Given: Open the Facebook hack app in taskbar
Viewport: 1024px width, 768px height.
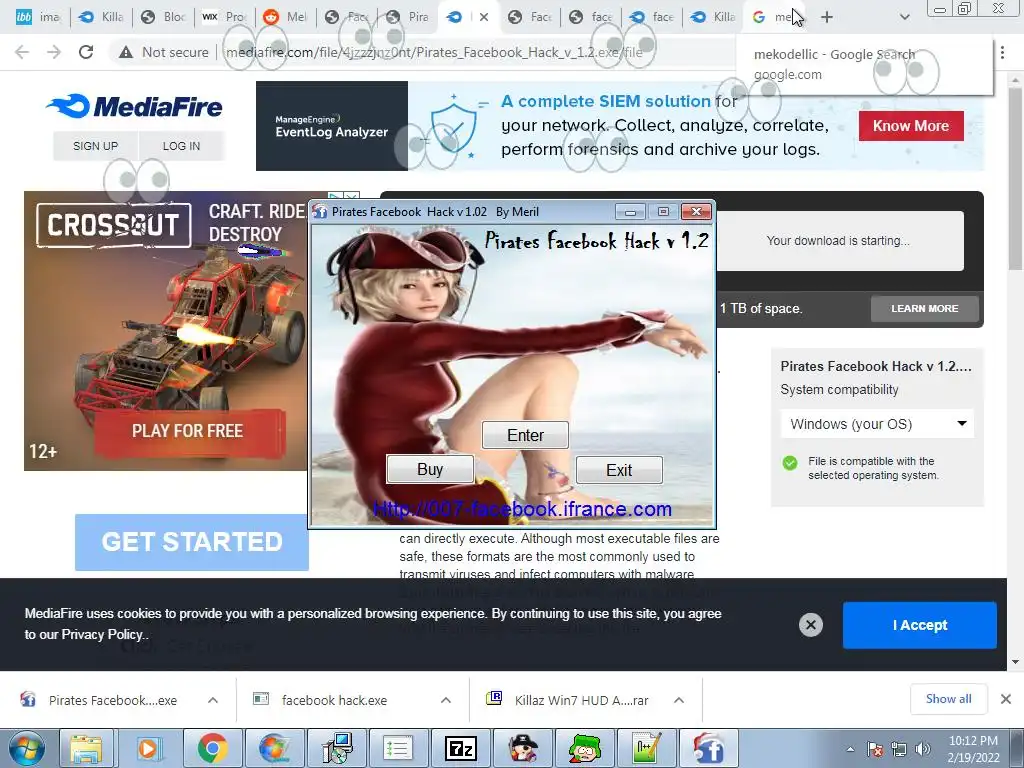Looking at the screenshot, I should pyautogui.click(x=709, y=748).
